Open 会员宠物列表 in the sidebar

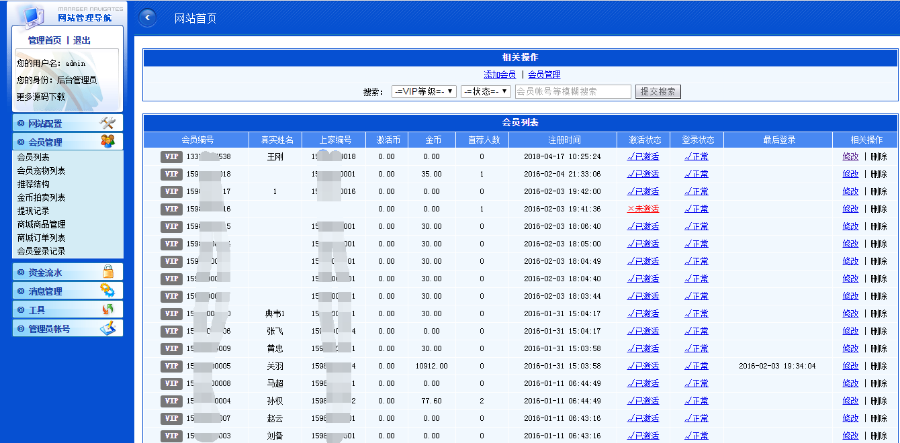tap(41, 171)
